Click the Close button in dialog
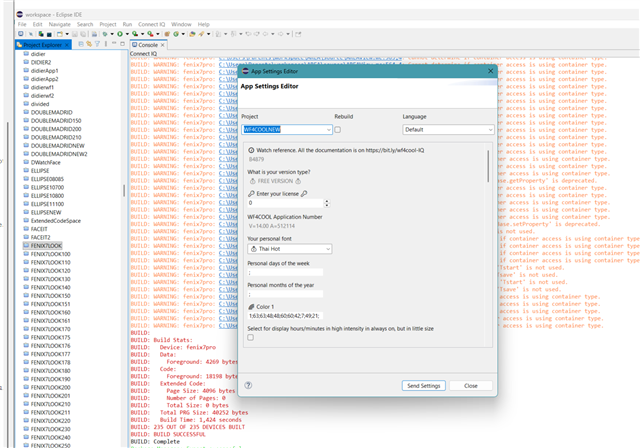Screen dimensions: 640x448 pyautogui.click(x=470, y=385)
